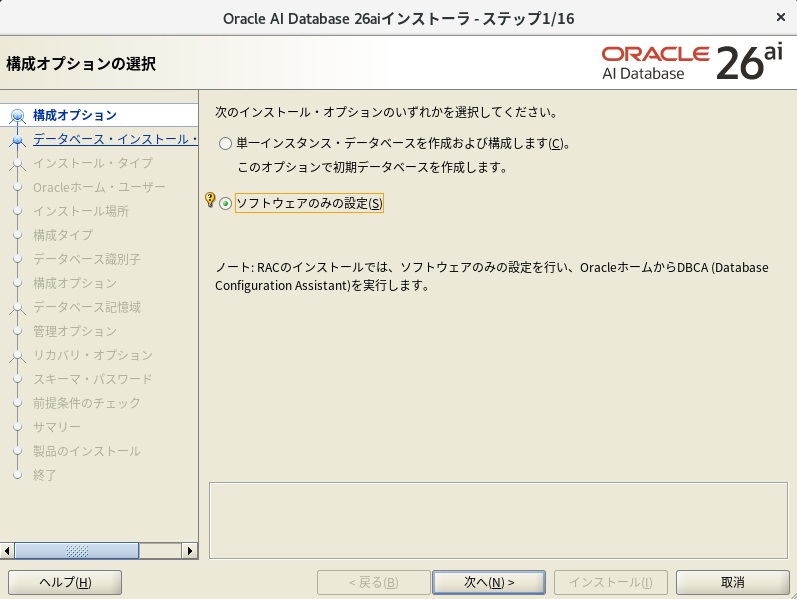
Task: Select the ソフトウェアのみの設定 radio option
Action: click(x=225, y=203)
